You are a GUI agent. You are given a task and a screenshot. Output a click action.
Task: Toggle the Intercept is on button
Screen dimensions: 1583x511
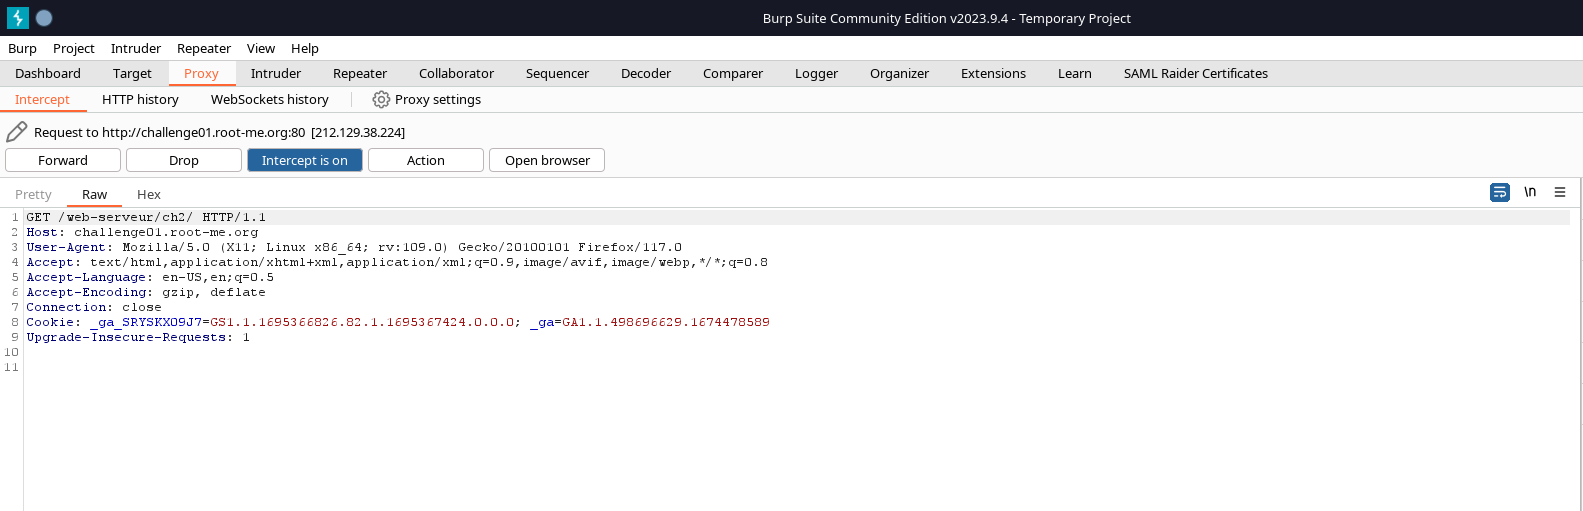pyautogui.click(x=305, y=160)
